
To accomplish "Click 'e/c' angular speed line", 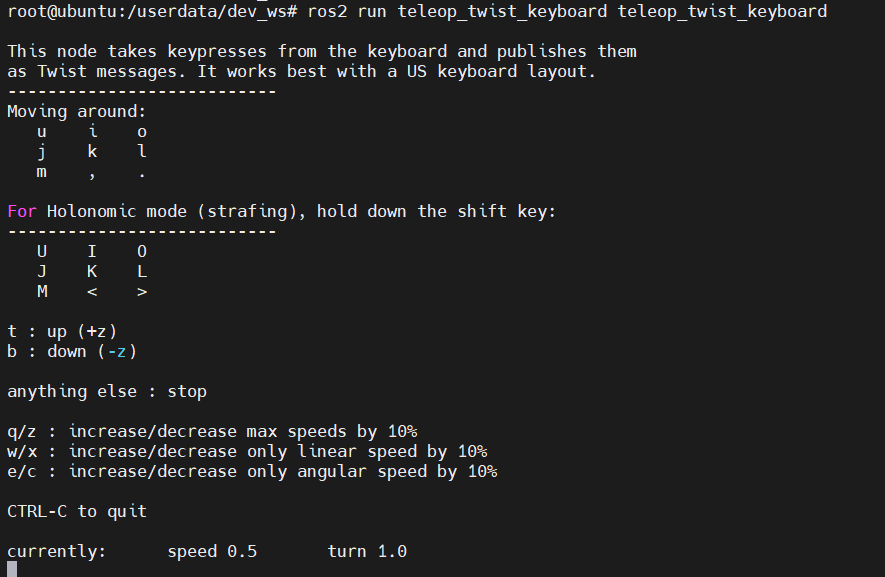I will coord(252,471).
